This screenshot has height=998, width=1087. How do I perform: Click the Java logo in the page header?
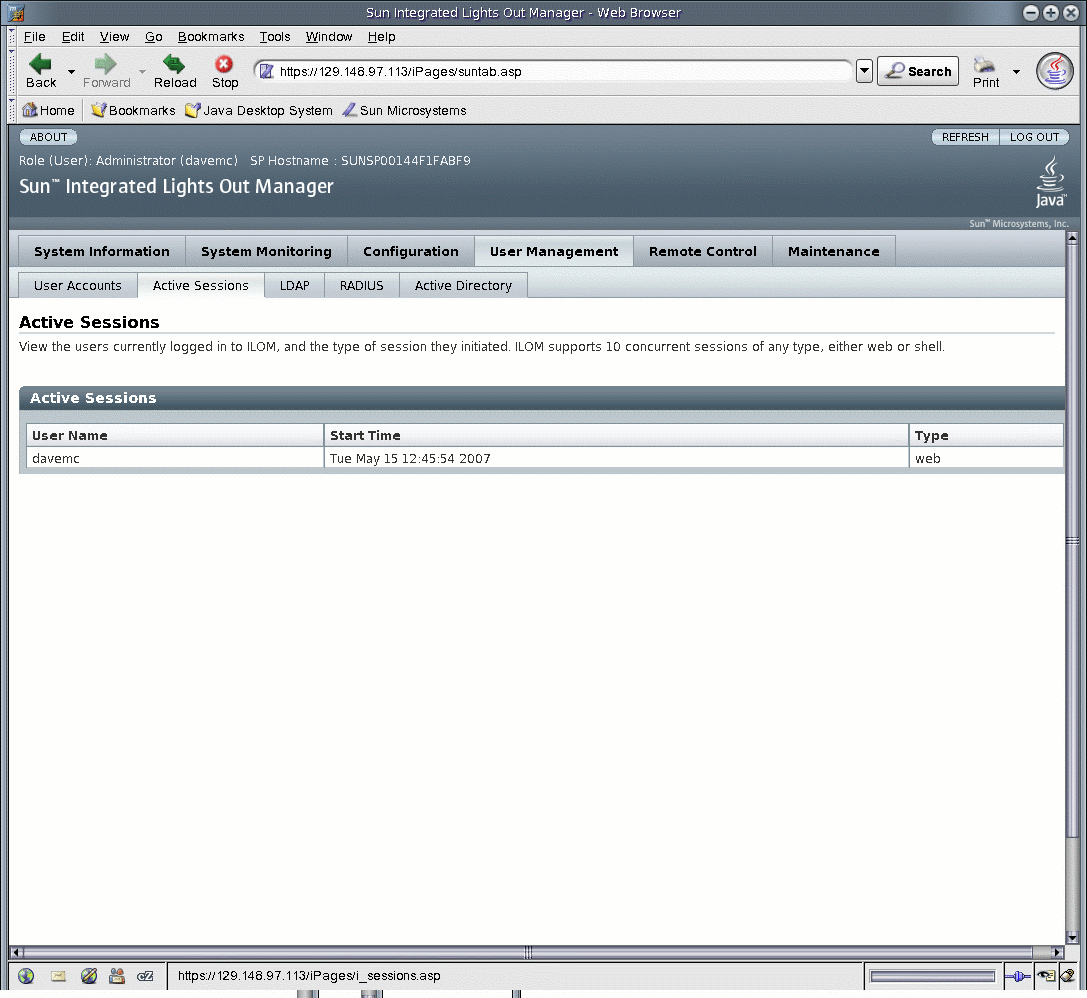pos(1051,182)
